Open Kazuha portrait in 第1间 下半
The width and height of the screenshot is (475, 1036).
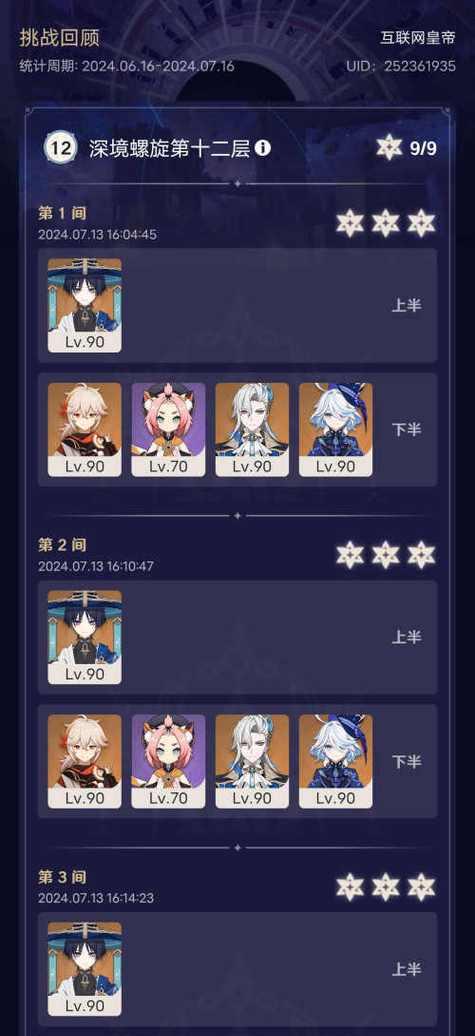85,429
